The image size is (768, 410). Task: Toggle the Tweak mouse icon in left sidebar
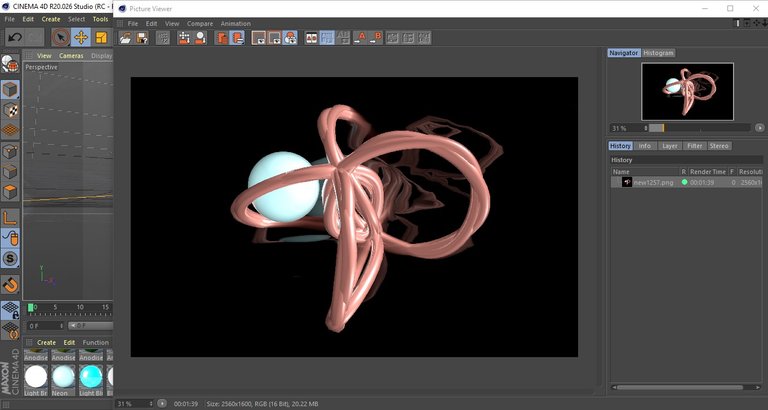click(10, 238)
